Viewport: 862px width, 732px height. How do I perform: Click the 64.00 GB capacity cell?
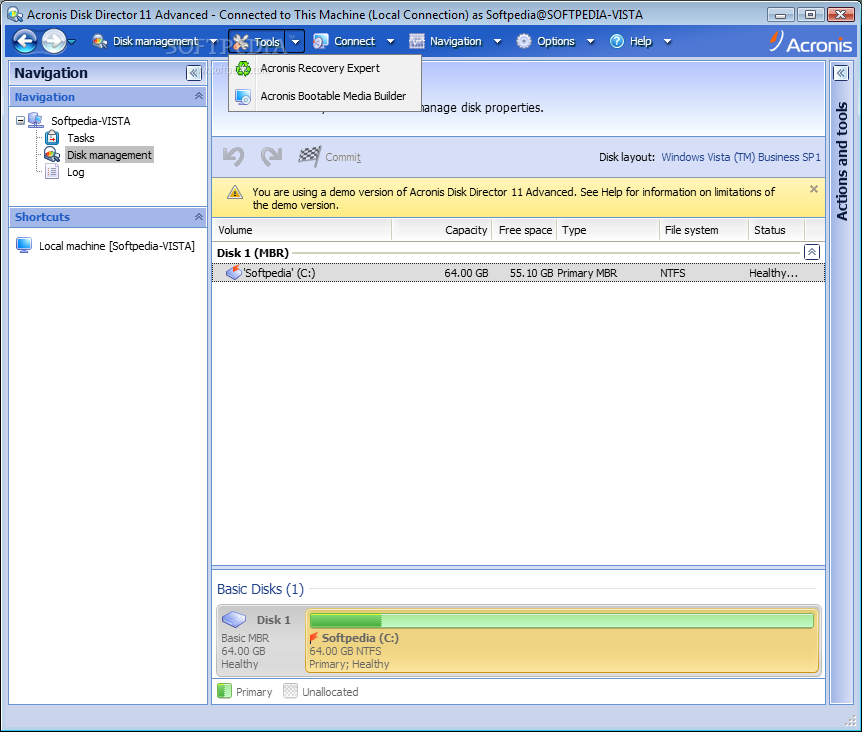[x=466, y=273]
